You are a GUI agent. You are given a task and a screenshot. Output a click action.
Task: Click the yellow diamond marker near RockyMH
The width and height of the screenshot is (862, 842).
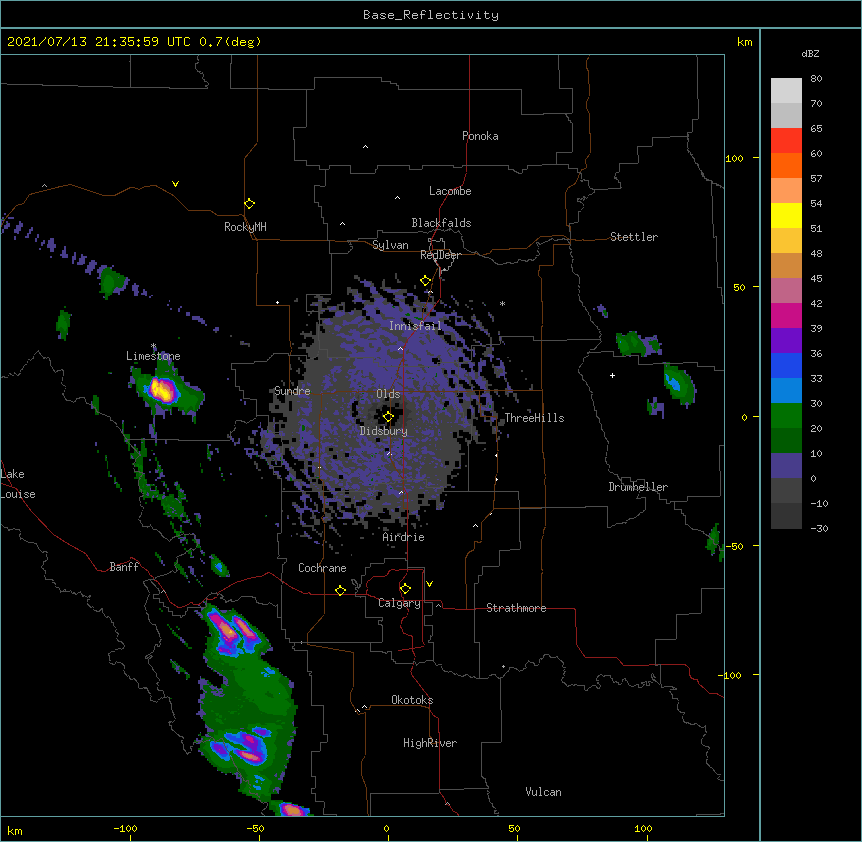click(x=249, y=204)
